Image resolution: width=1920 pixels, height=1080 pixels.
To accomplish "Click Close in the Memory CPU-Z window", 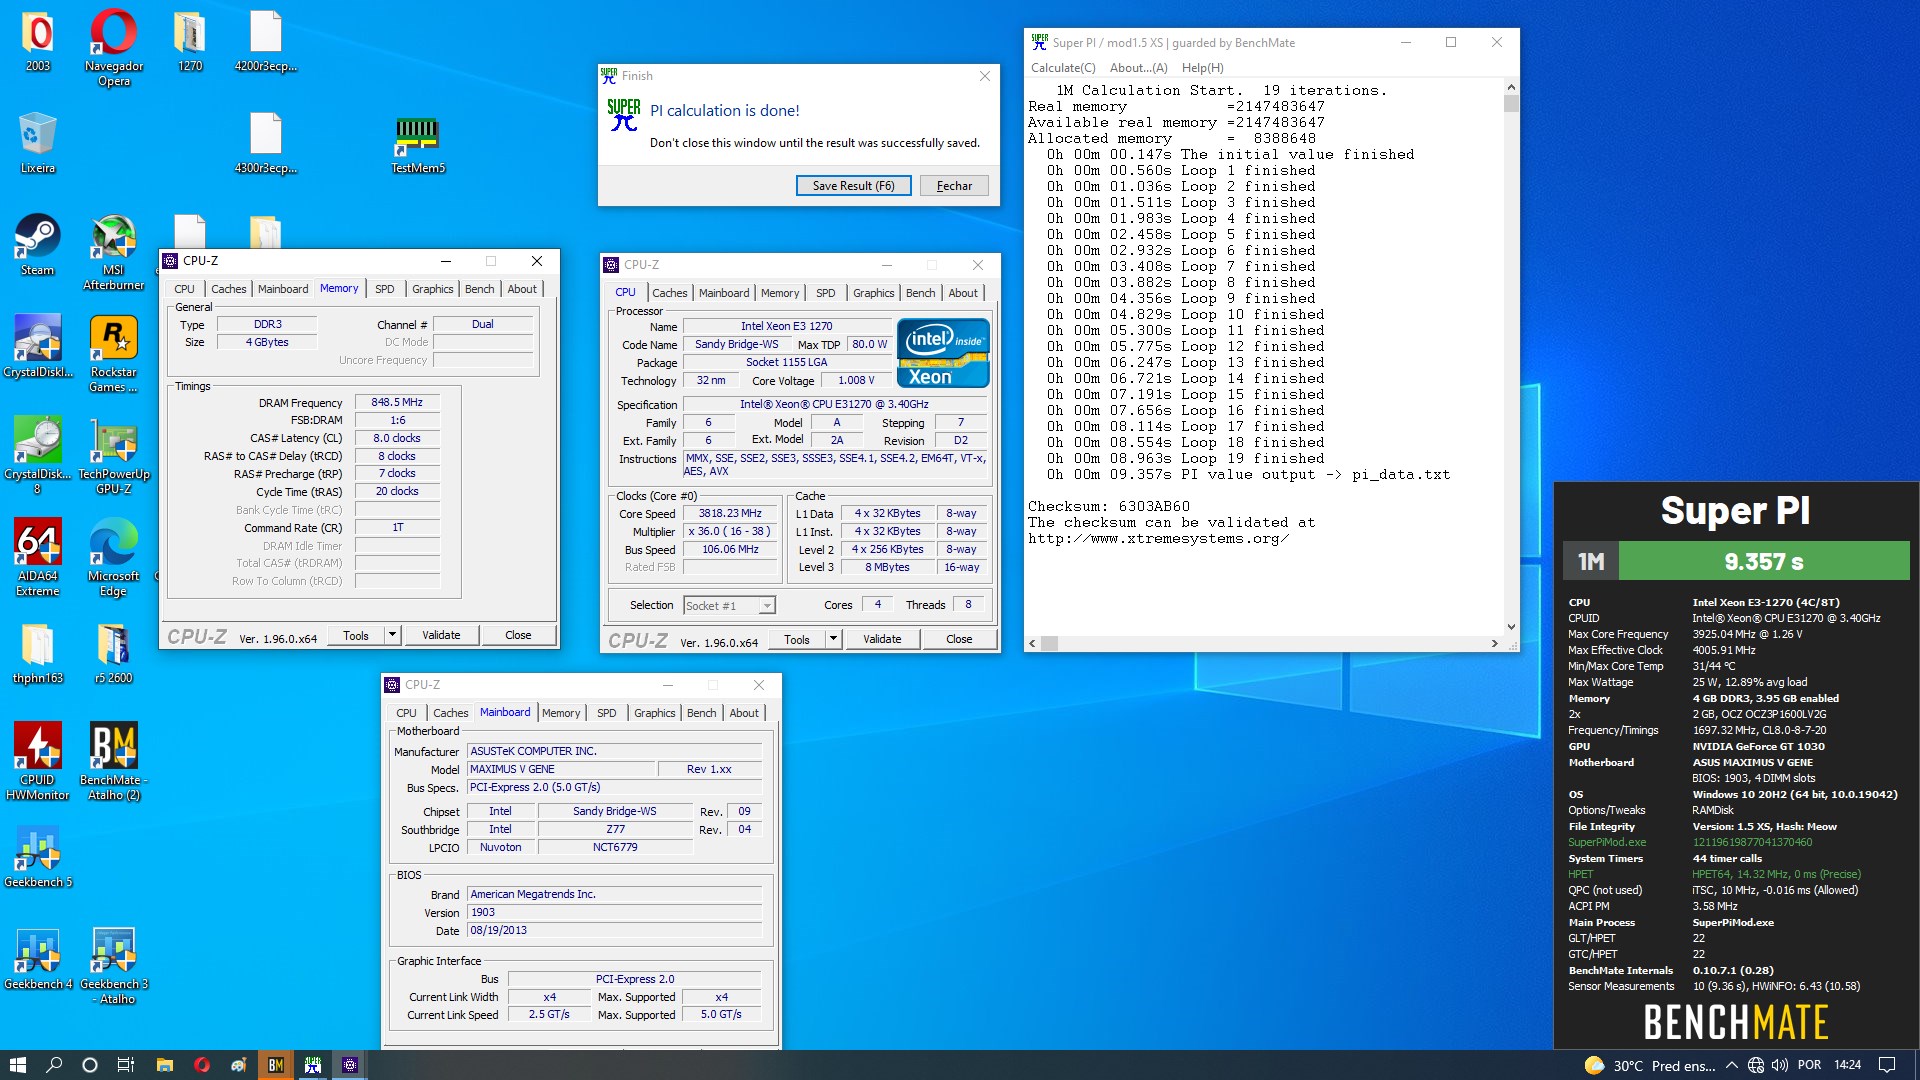I will (518, 635).
